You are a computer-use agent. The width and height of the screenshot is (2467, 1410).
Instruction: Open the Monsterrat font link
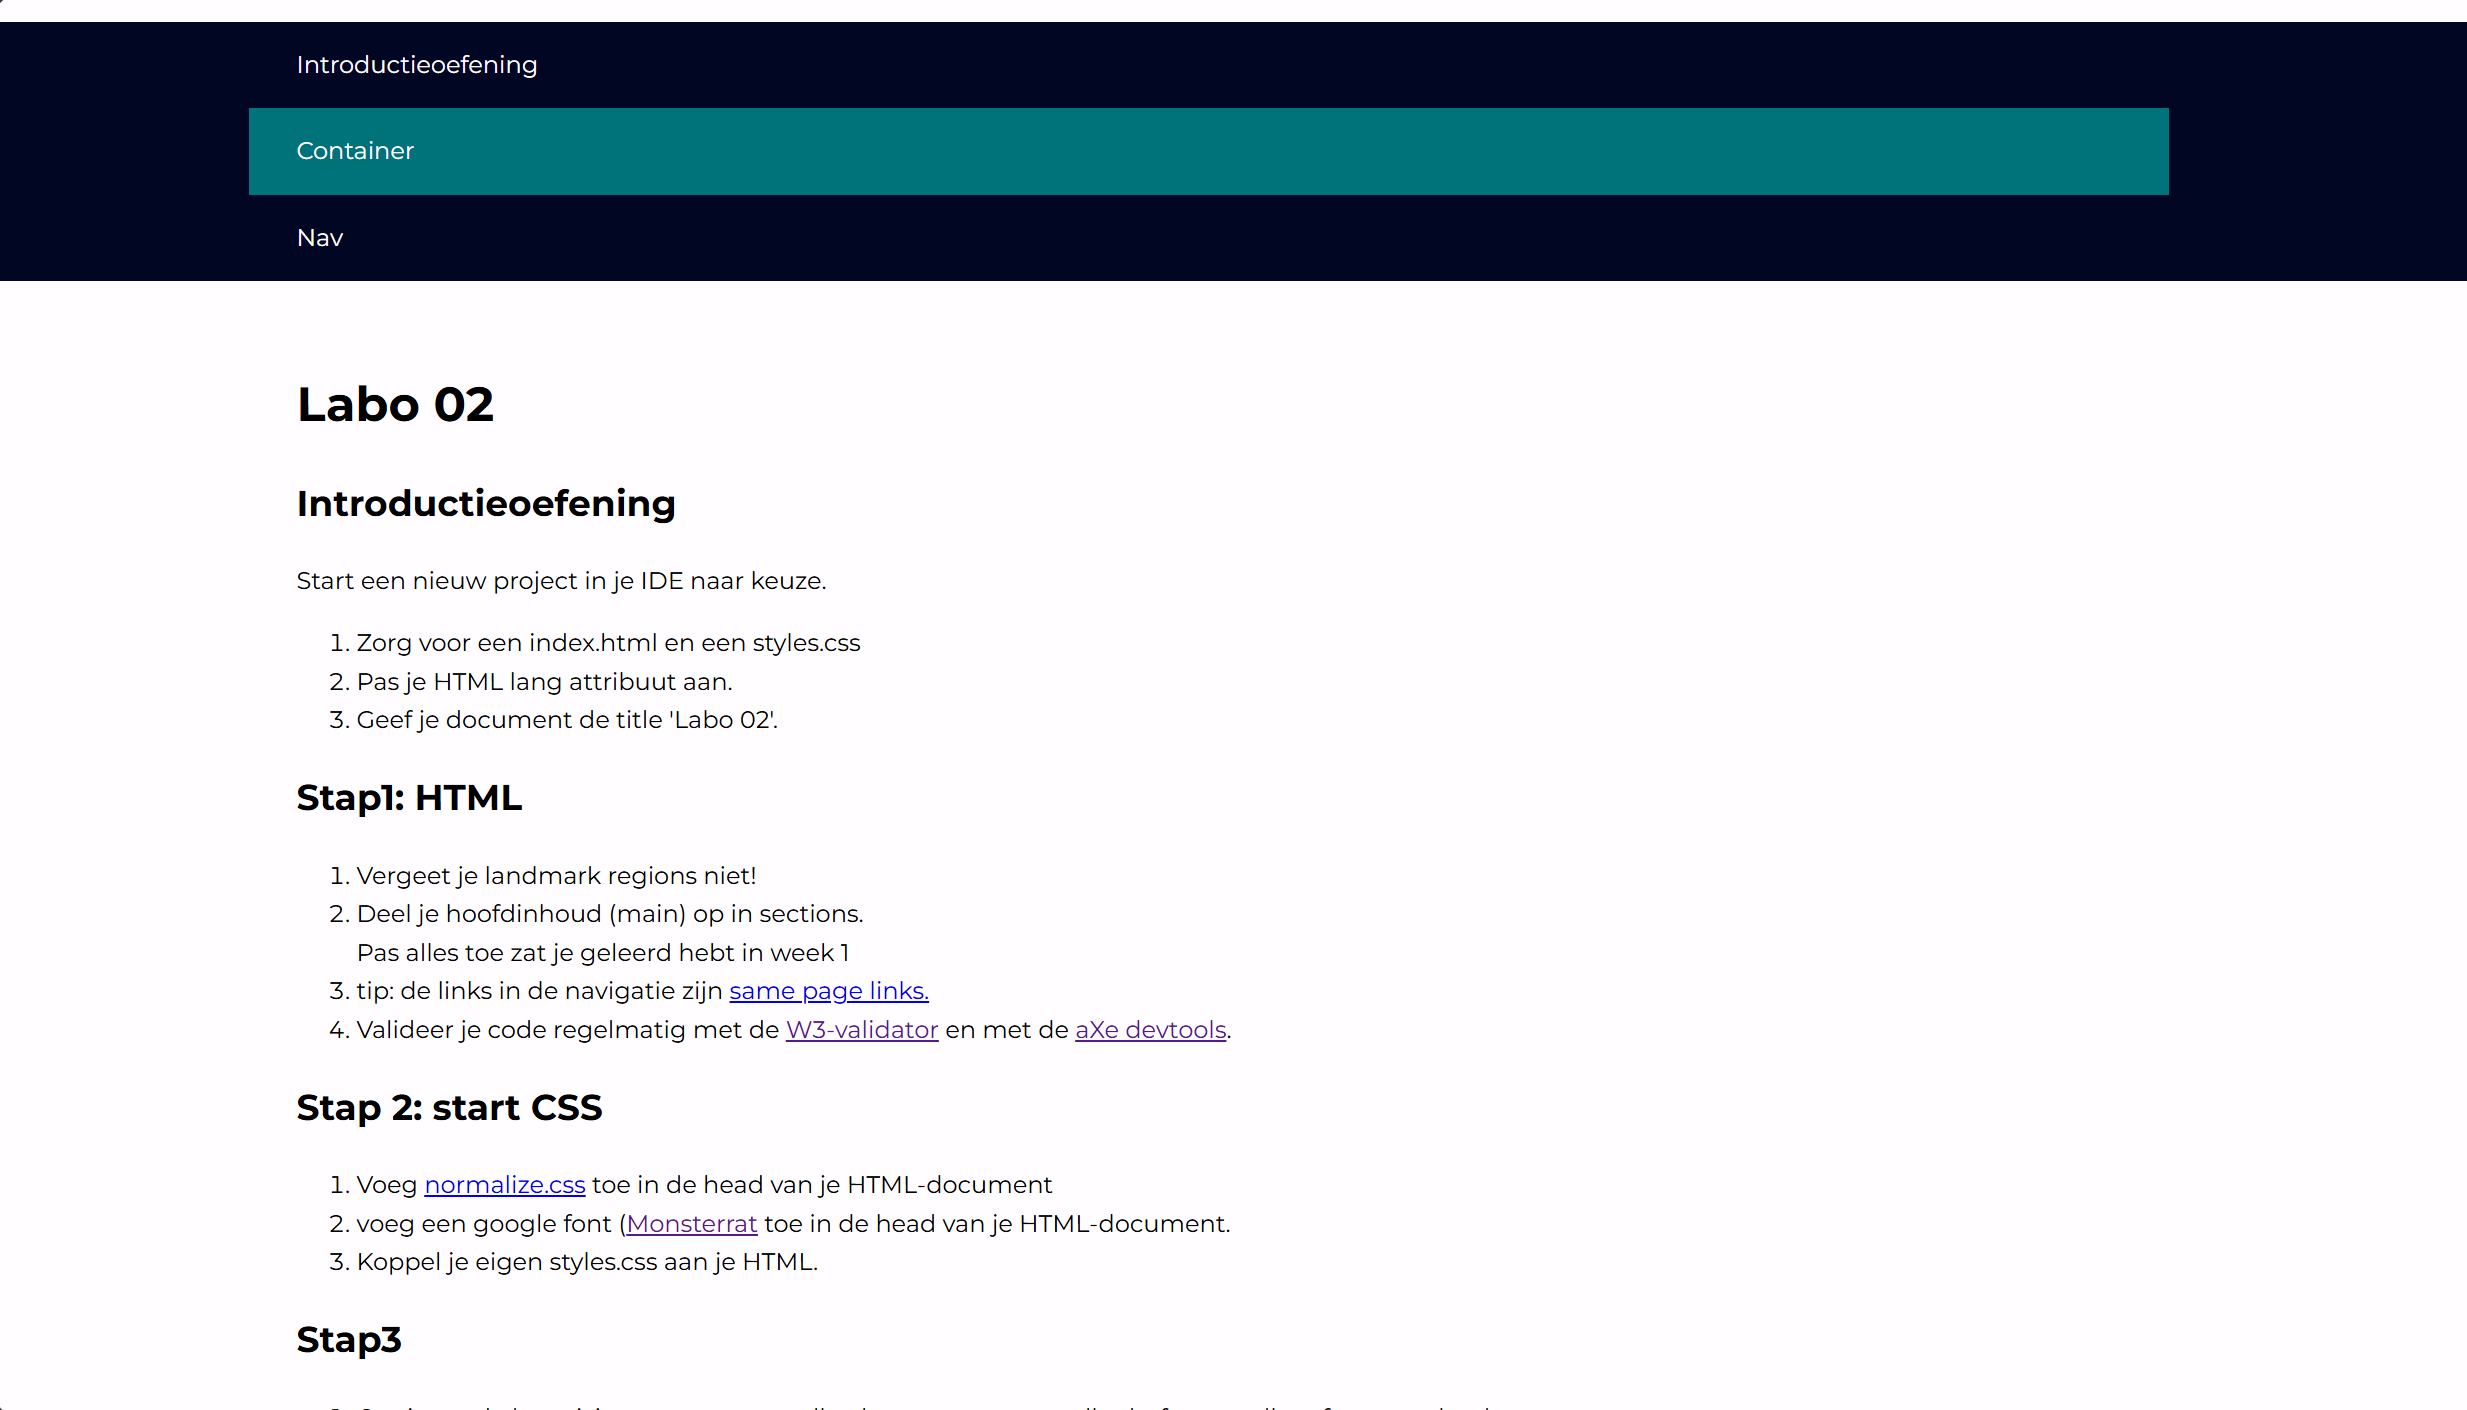point(692,1224)
